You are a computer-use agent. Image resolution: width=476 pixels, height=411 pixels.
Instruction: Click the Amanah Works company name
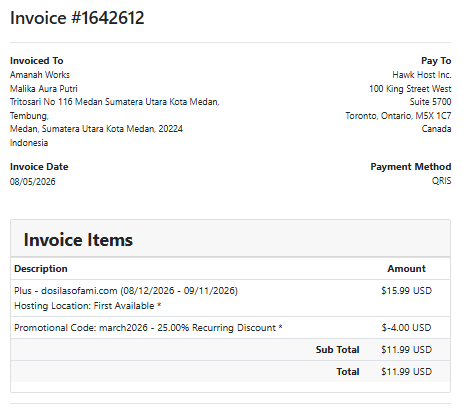coord(40,75)
